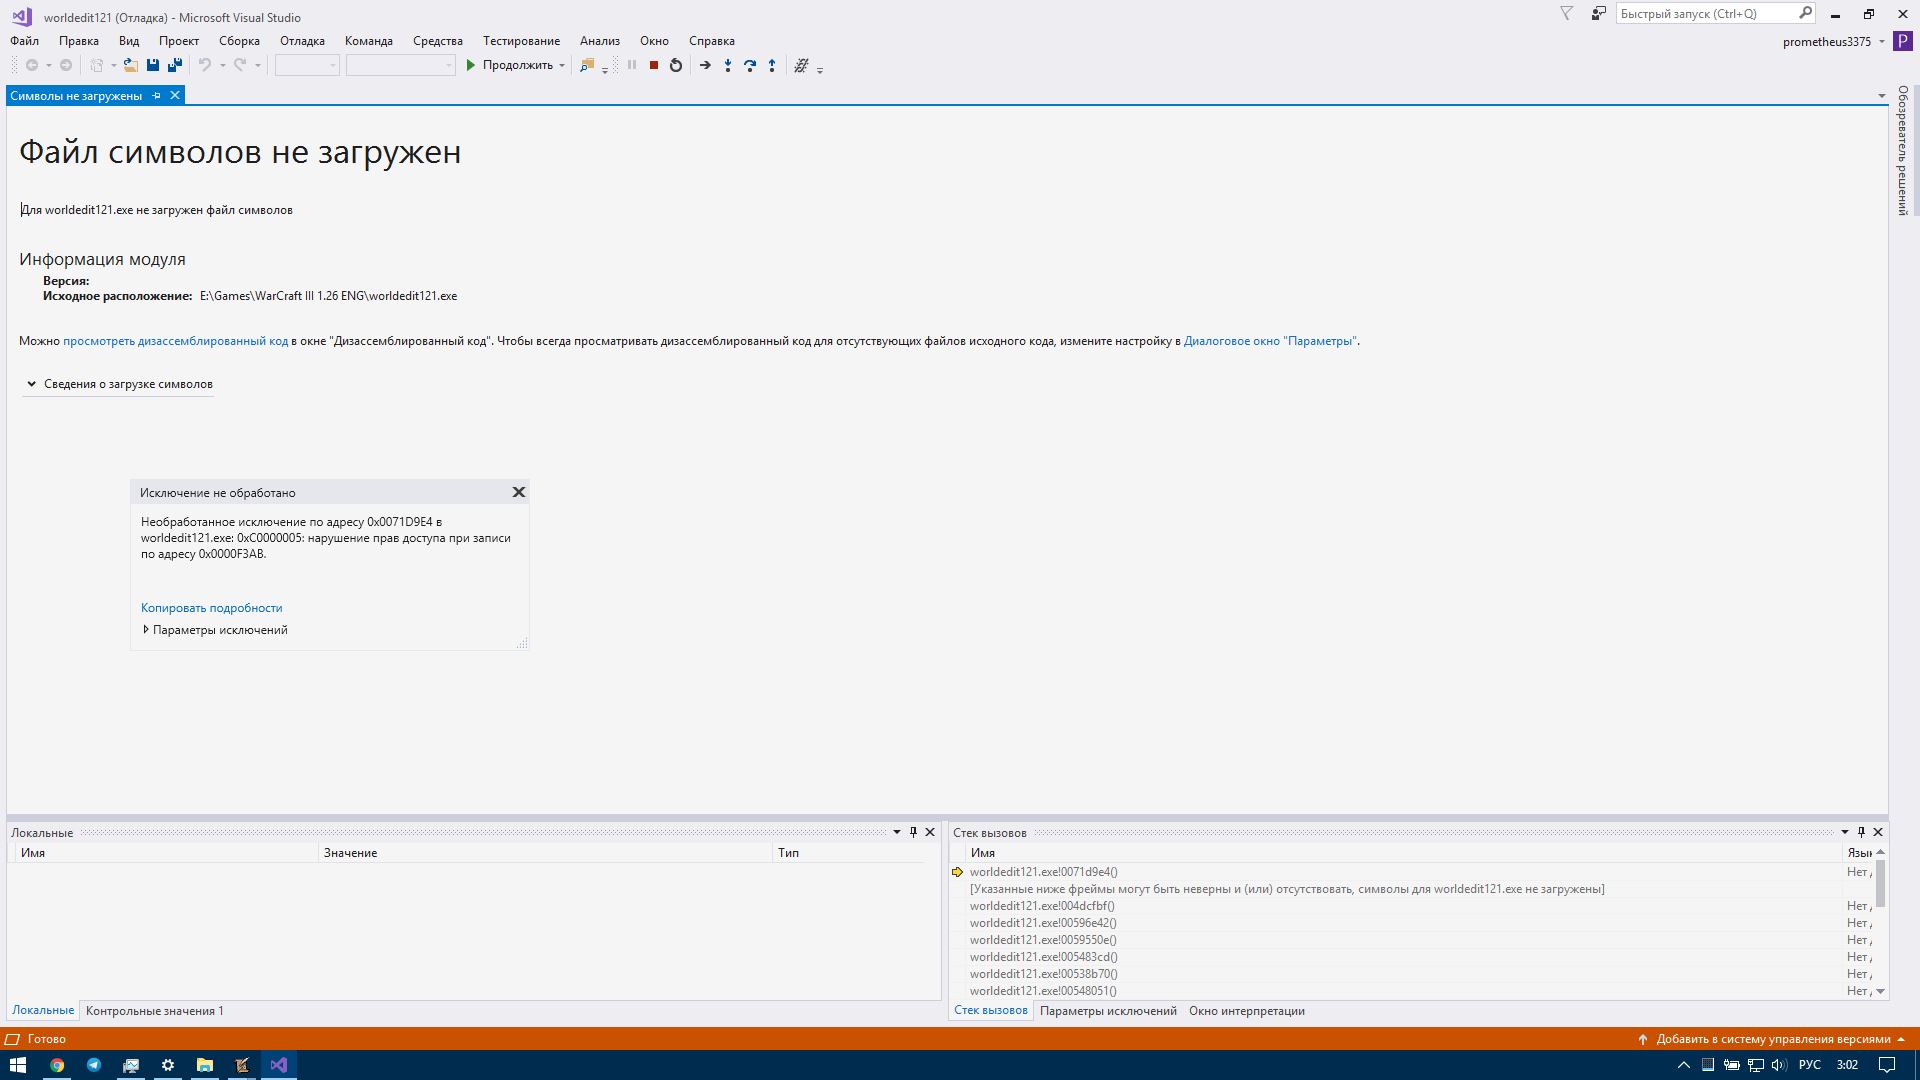Click the Step Over debug icon
Screen dimensions: 1920x1080
750,65
